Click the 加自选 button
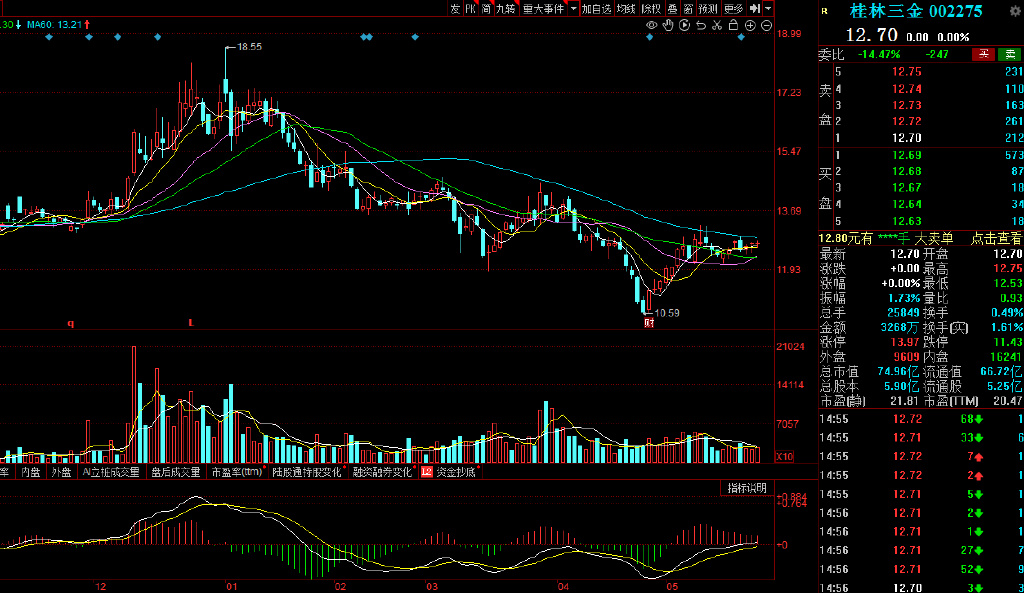 tap(596, 8)
